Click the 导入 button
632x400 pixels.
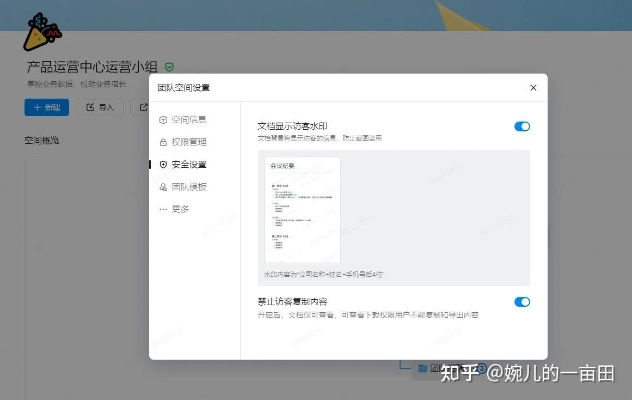(100, 107)
